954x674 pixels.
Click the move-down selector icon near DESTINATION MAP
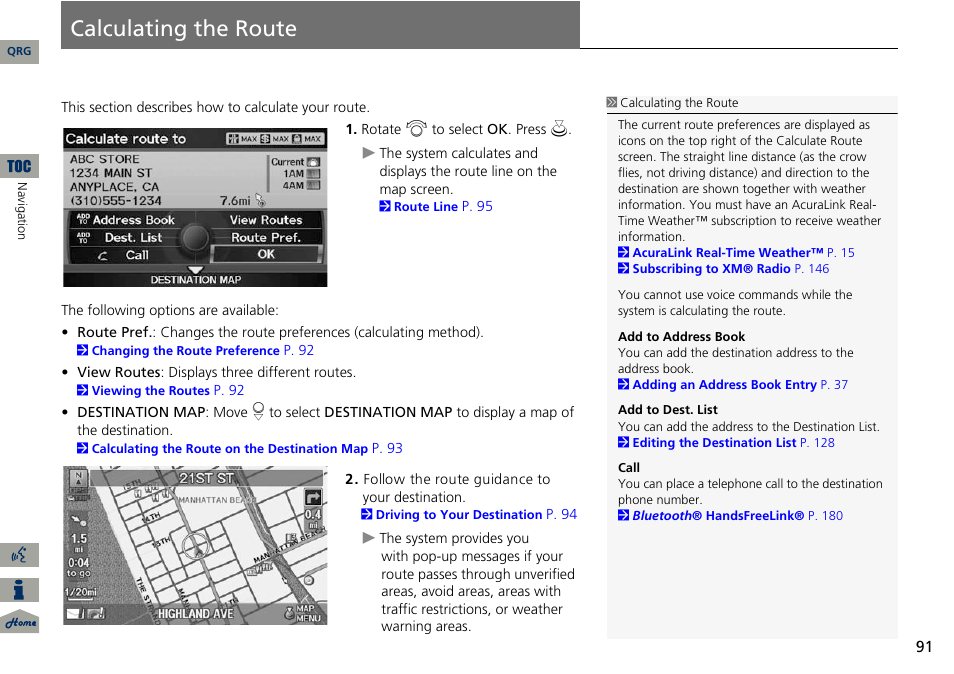click(258, 411)
